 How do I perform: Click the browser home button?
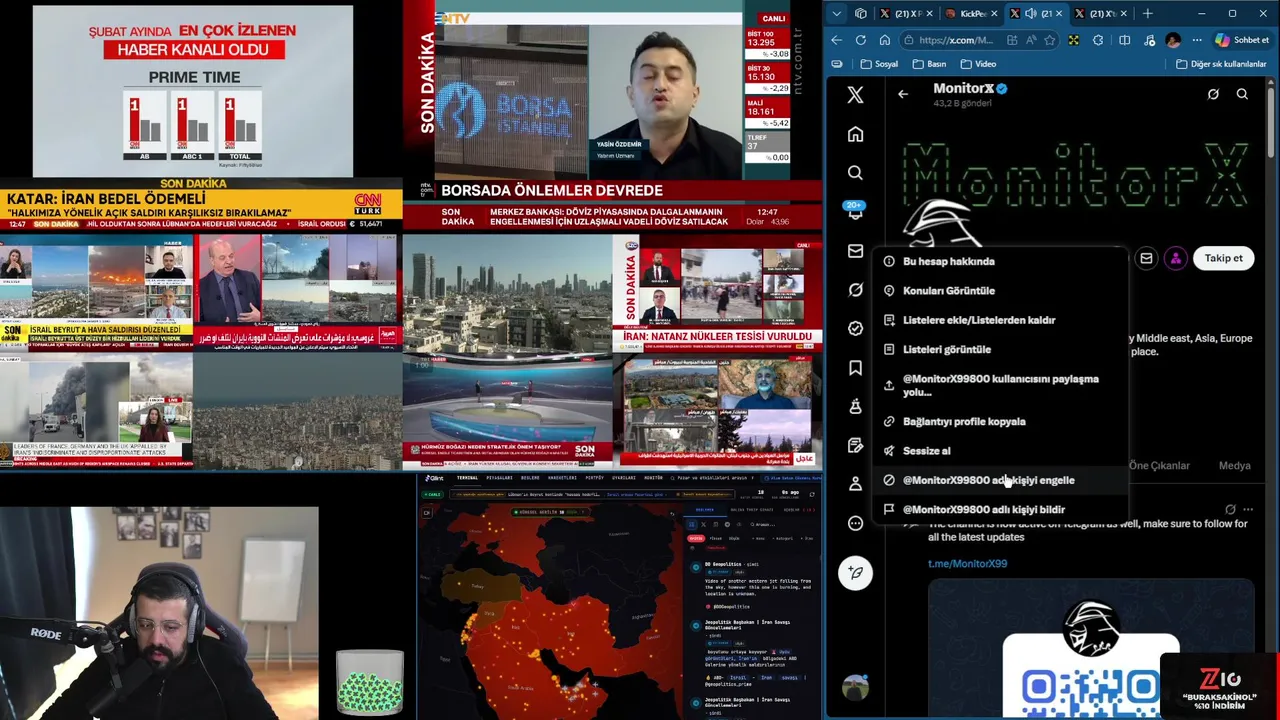885,40
